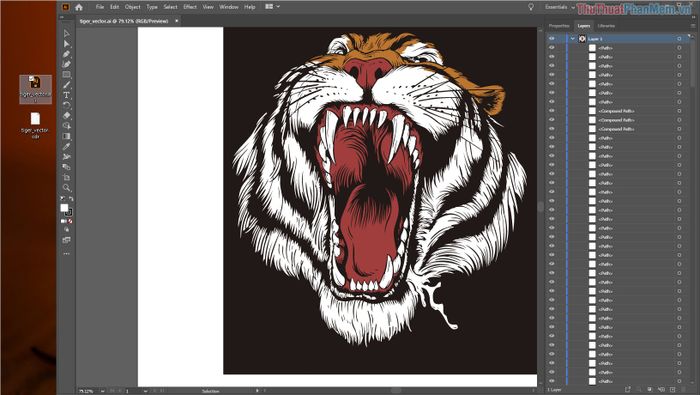Screen dimensions: 700x395
Task: Collapse the right panel dock arrows
Action: tap(693, 17)
